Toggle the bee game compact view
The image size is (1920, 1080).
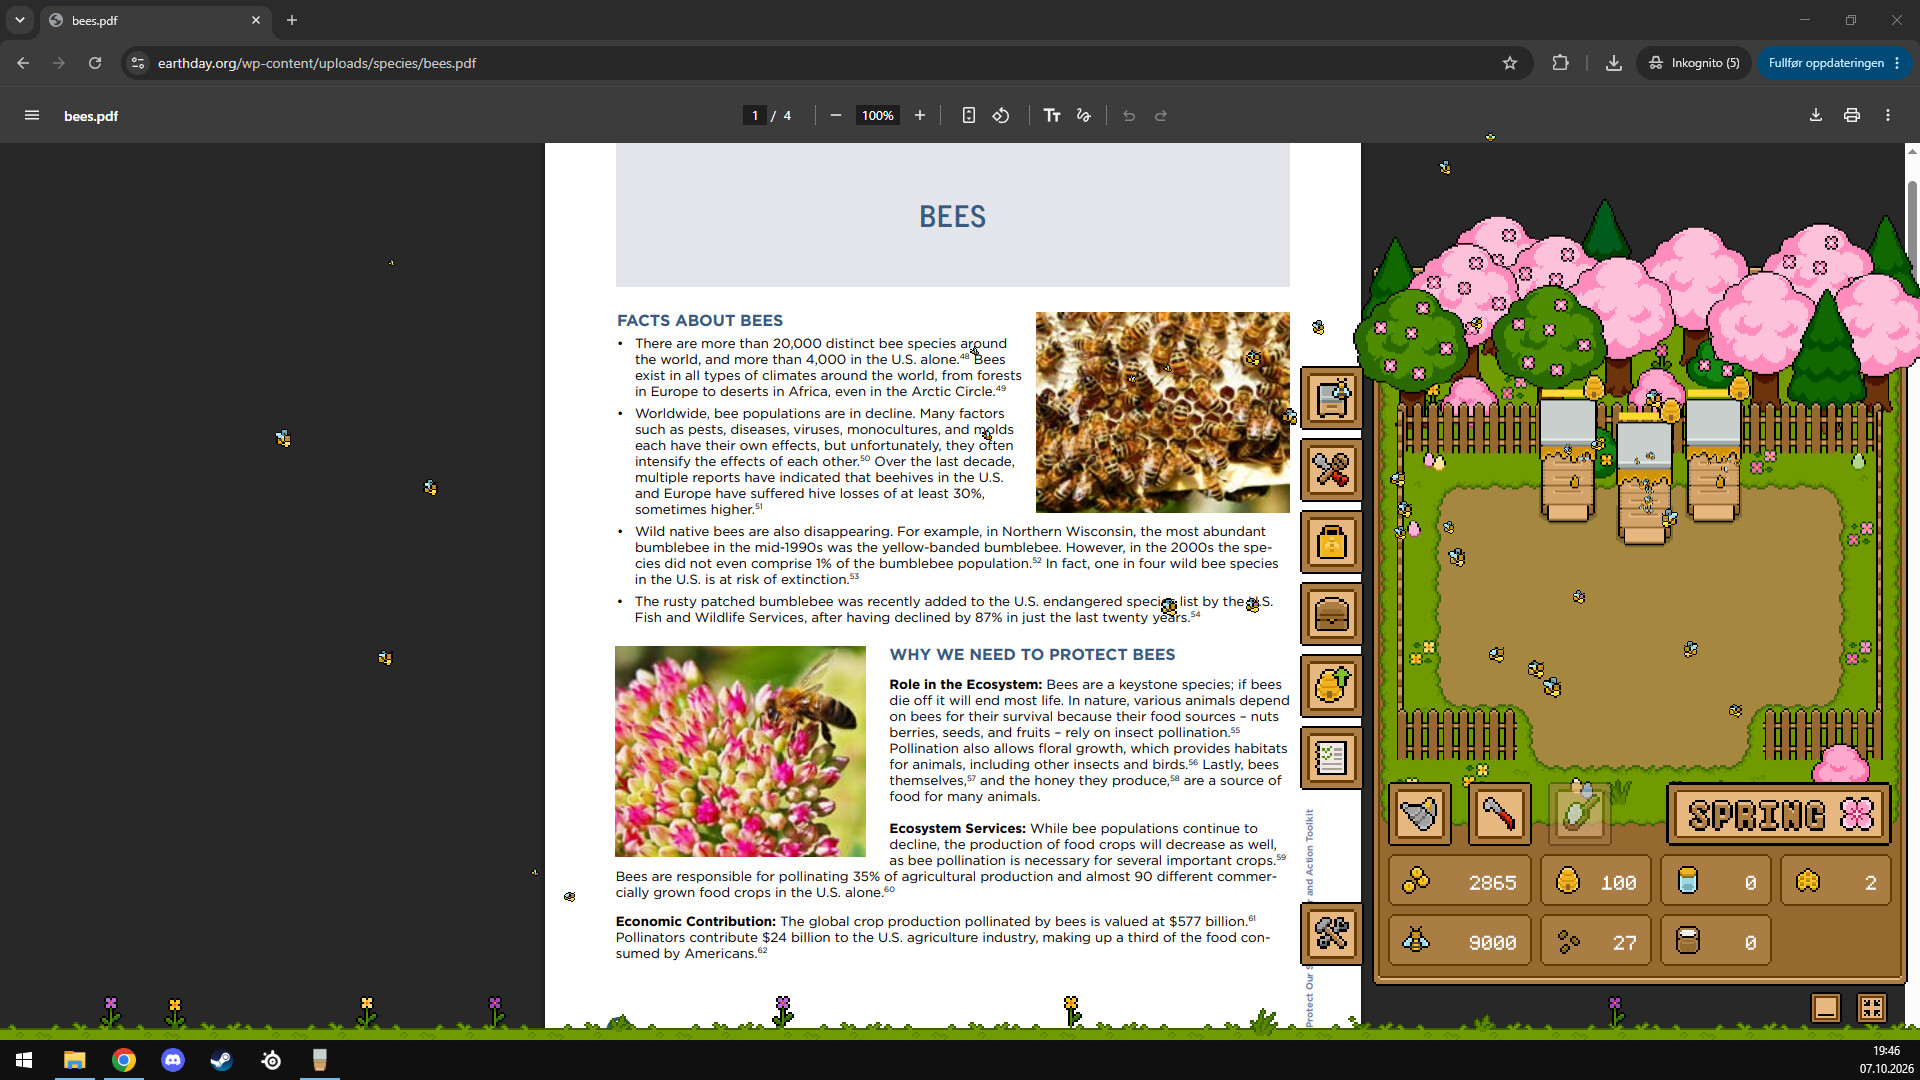1872,1007
